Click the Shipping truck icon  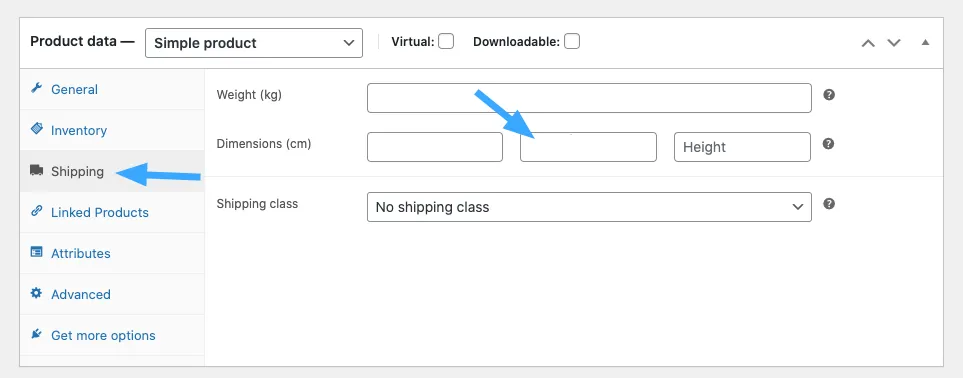coord(36,170)
